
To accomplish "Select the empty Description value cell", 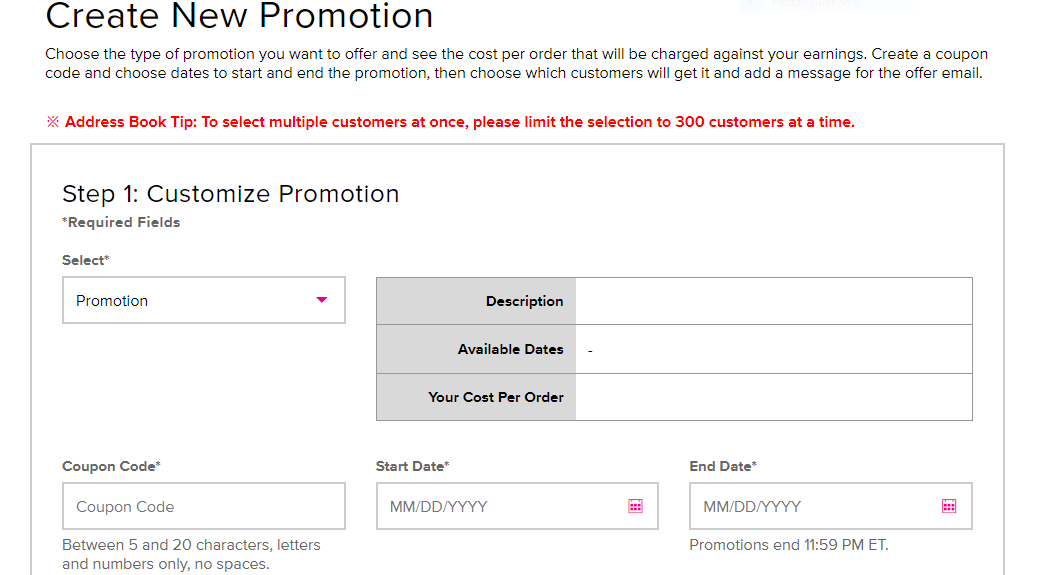I will coord(774,301).
